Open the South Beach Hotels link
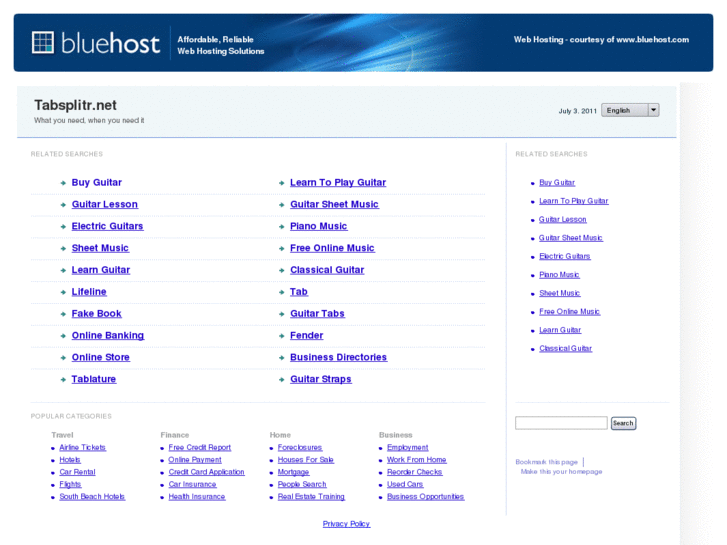The width and height of the screenshot is (727, 545). 92,496
